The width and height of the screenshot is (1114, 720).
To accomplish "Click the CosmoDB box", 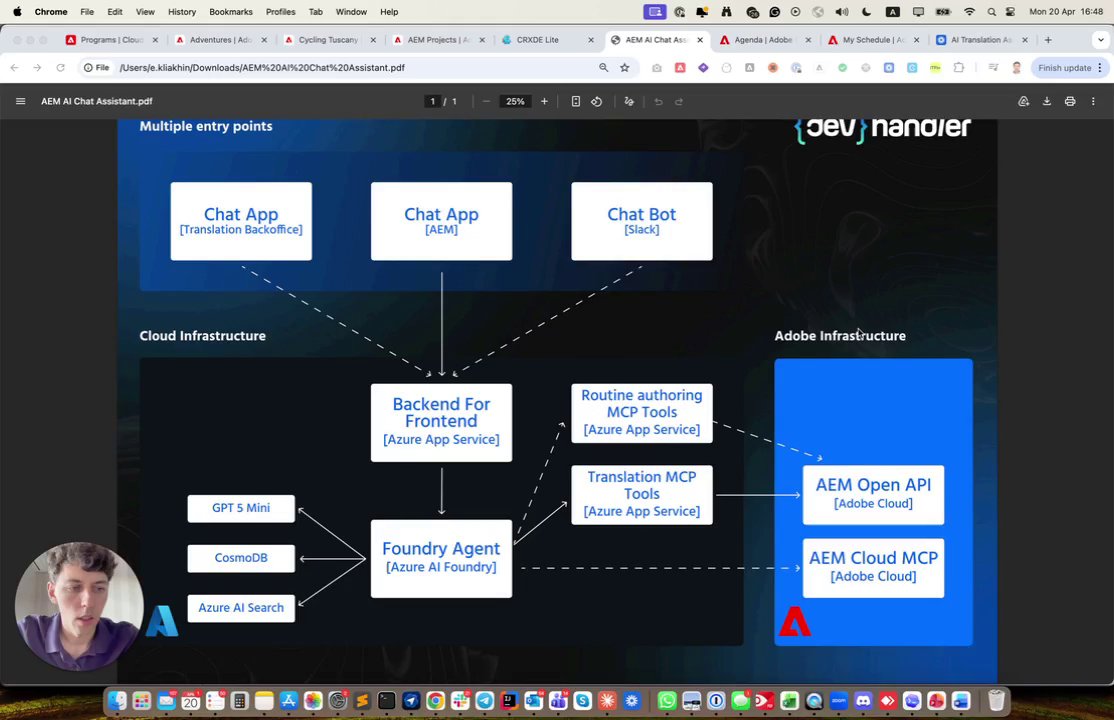I will [241, 558].
